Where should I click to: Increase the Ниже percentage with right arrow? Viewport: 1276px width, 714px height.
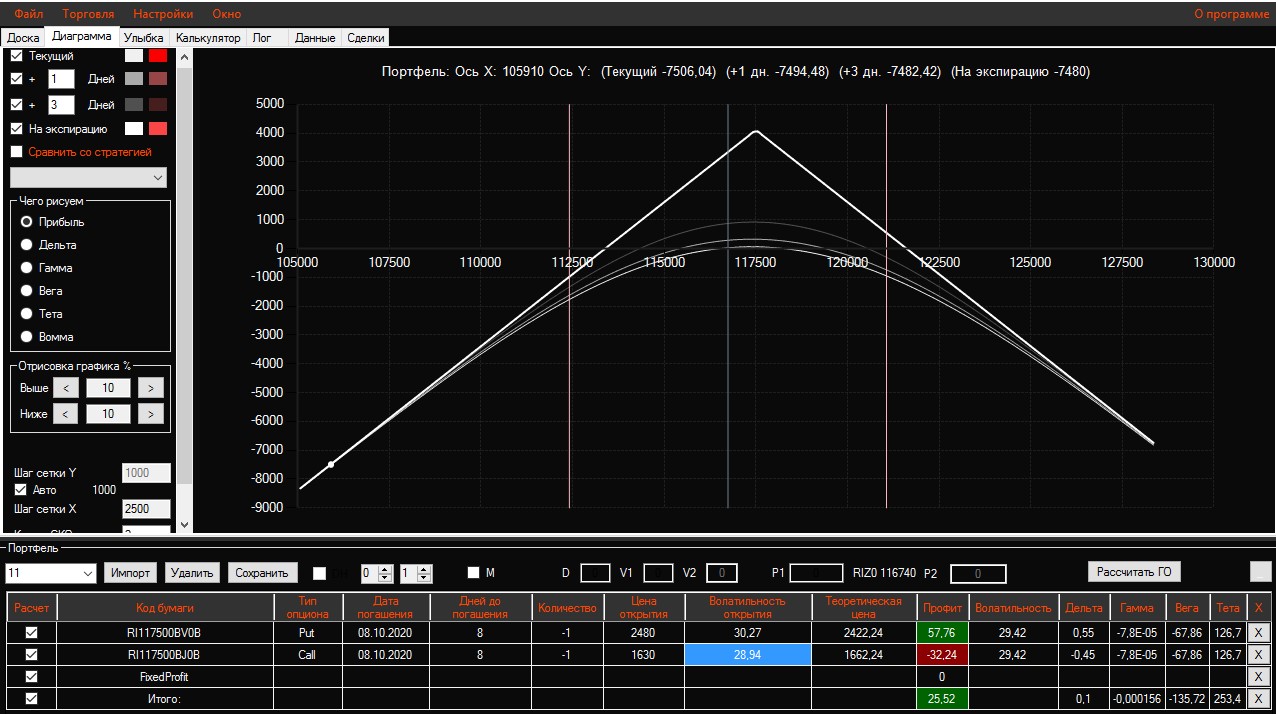pyautogui.click(x=150, y=413)
